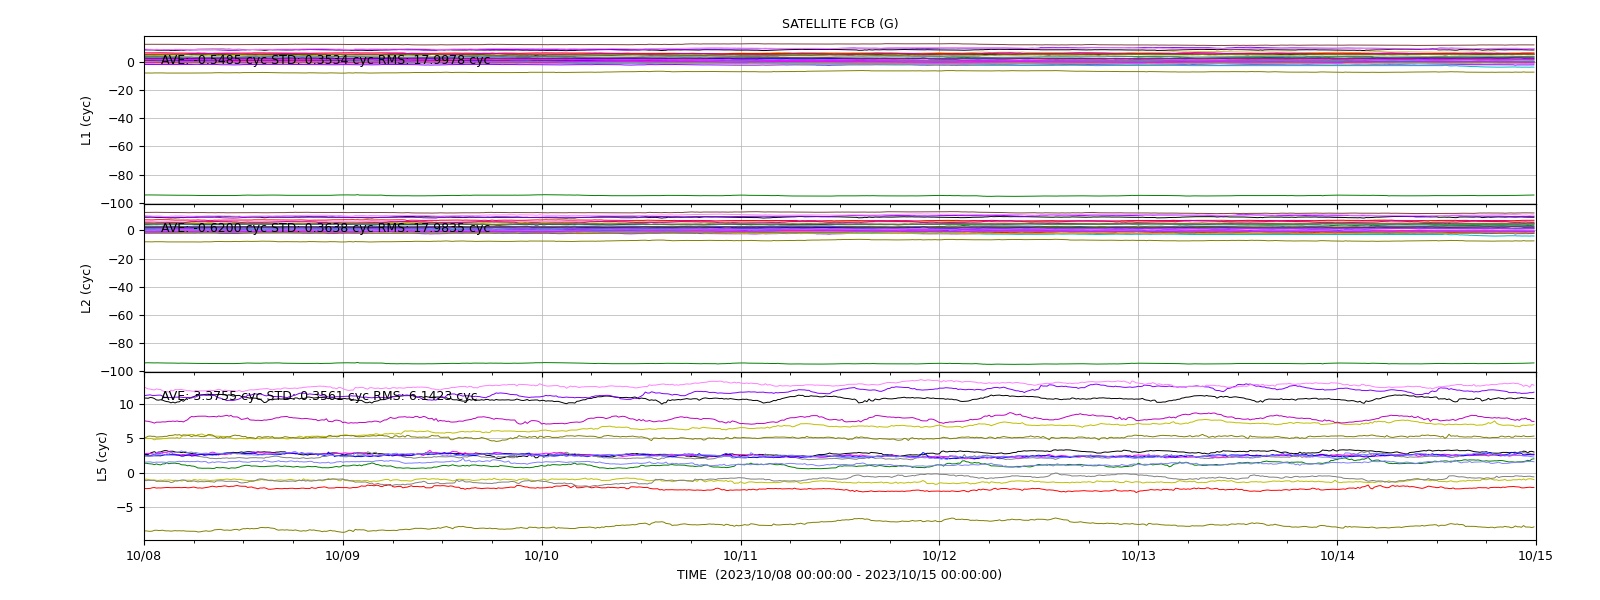Click the L2 (cyc) axis label
1600x600 pixels.
tap(87, 289)
